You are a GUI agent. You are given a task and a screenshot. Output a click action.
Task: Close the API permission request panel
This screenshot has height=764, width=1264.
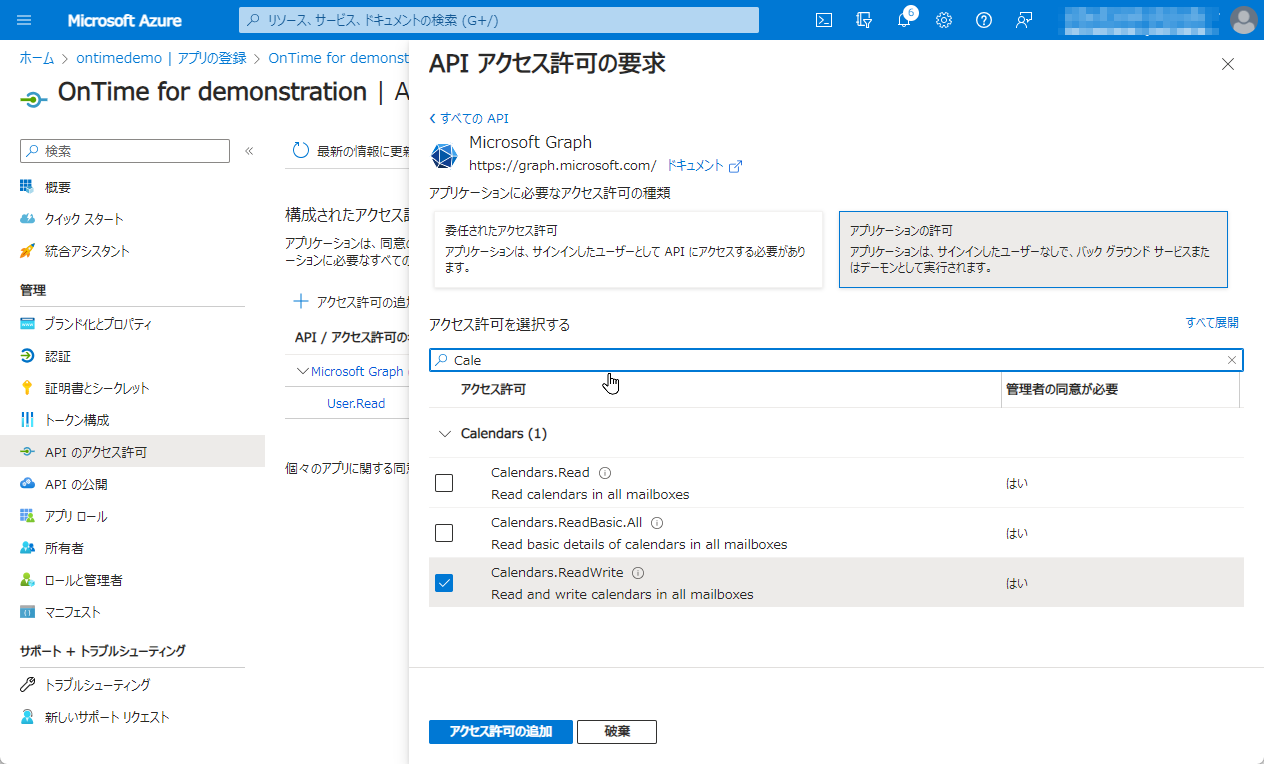click(1228, 64)
